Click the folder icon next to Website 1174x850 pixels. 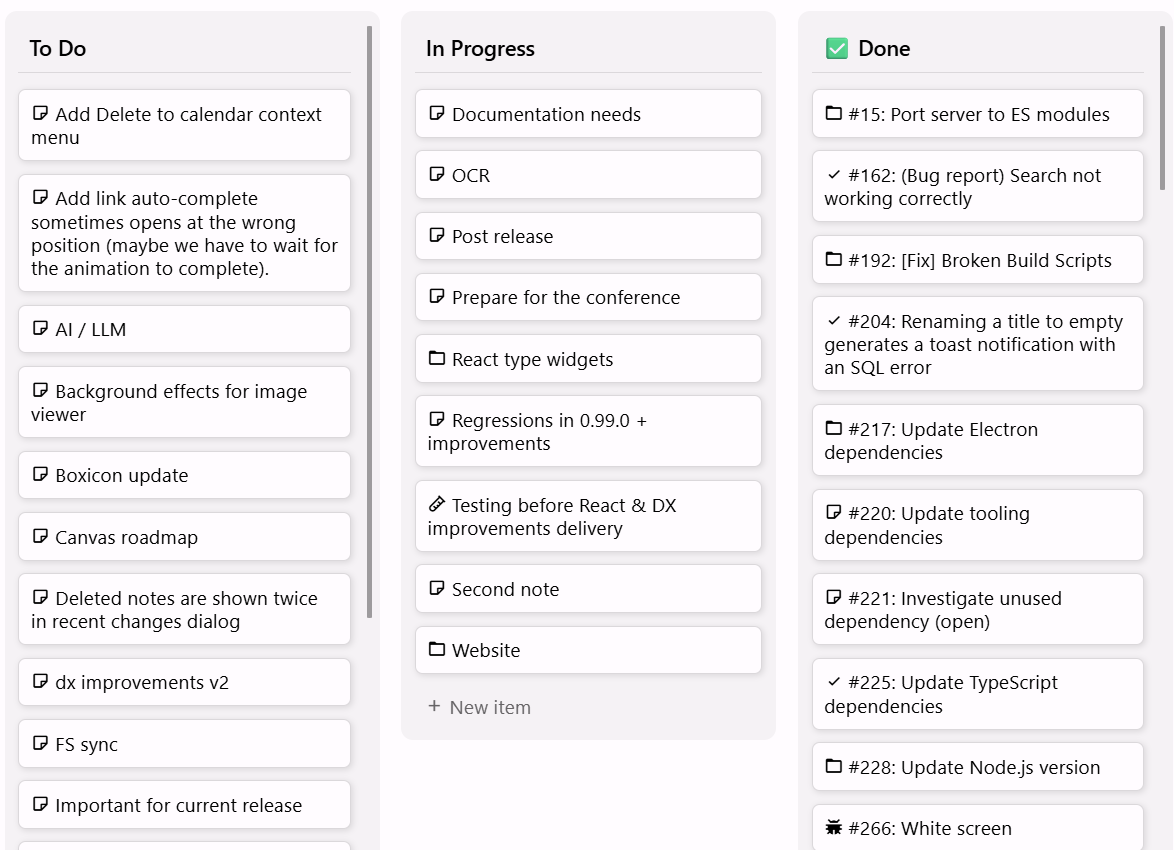pyautogui.click(x=436, y=649)
